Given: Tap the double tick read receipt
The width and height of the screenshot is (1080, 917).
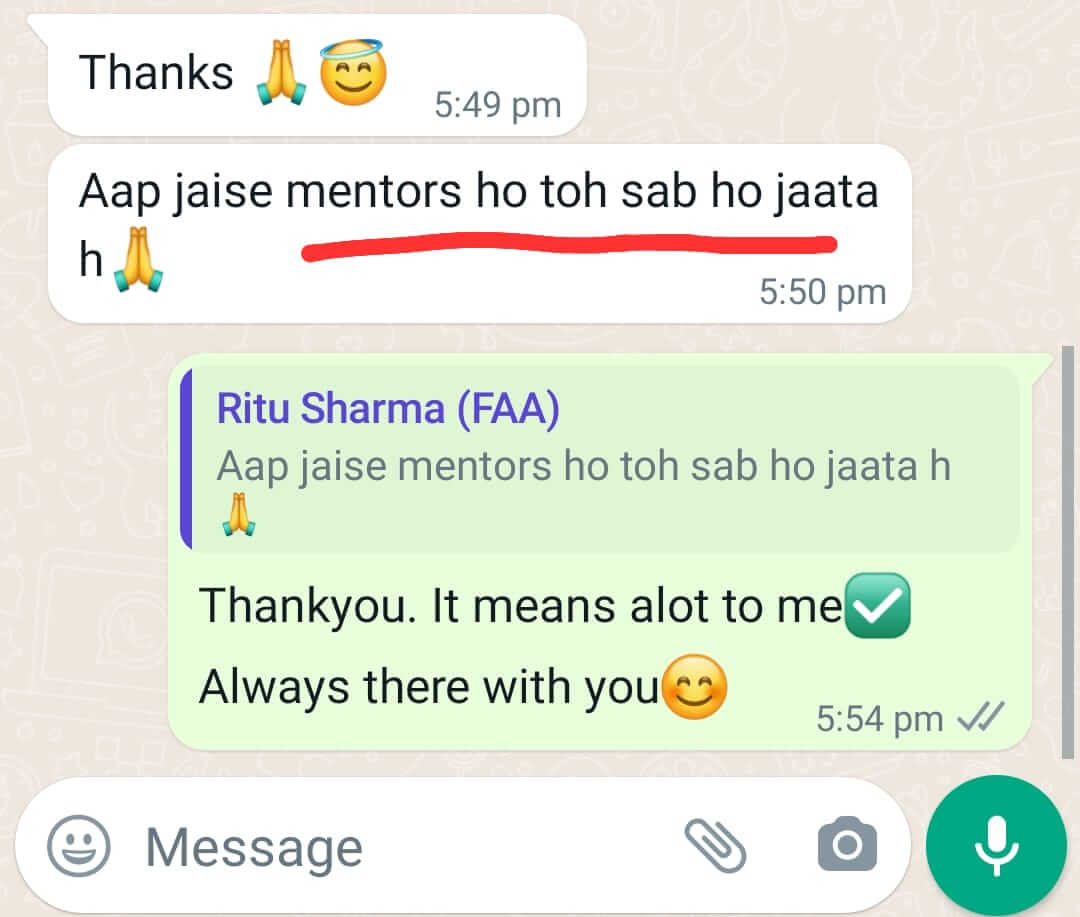Looking at the screenshot, I should pyautogui.click(x=981, y=719).
